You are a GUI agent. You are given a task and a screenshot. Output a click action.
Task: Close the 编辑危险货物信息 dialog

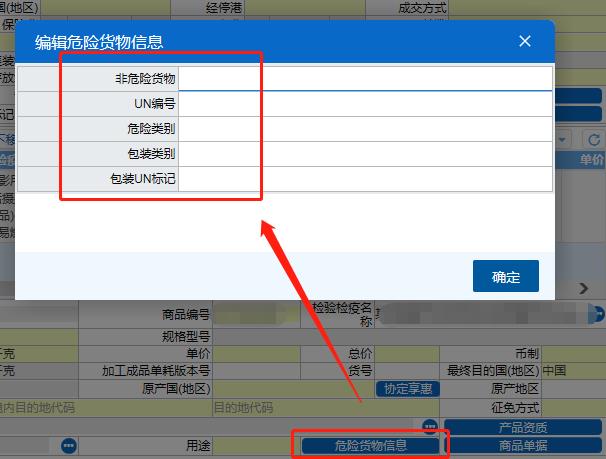[524, 41]
